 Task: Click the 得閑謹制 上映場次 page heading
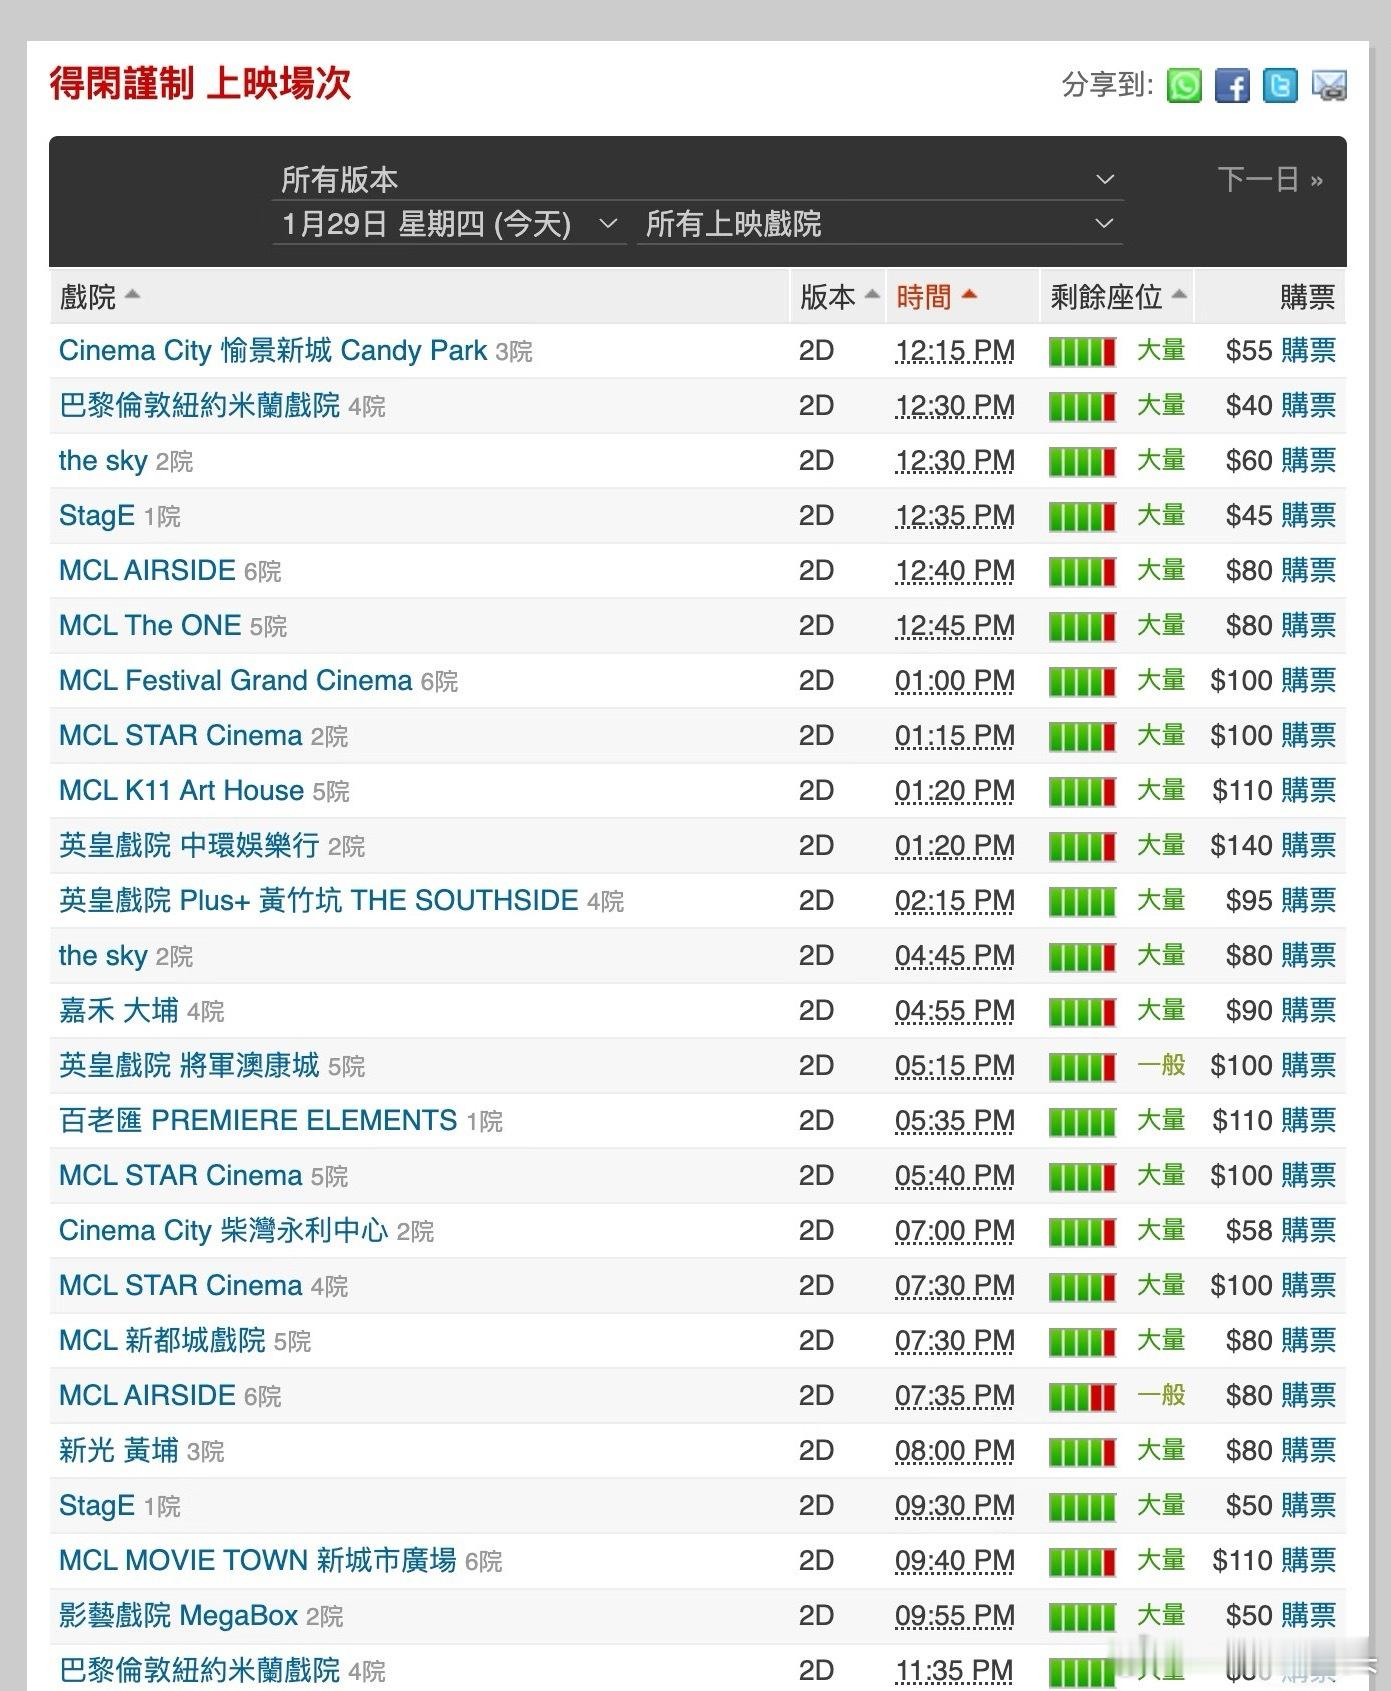(200, 84)
